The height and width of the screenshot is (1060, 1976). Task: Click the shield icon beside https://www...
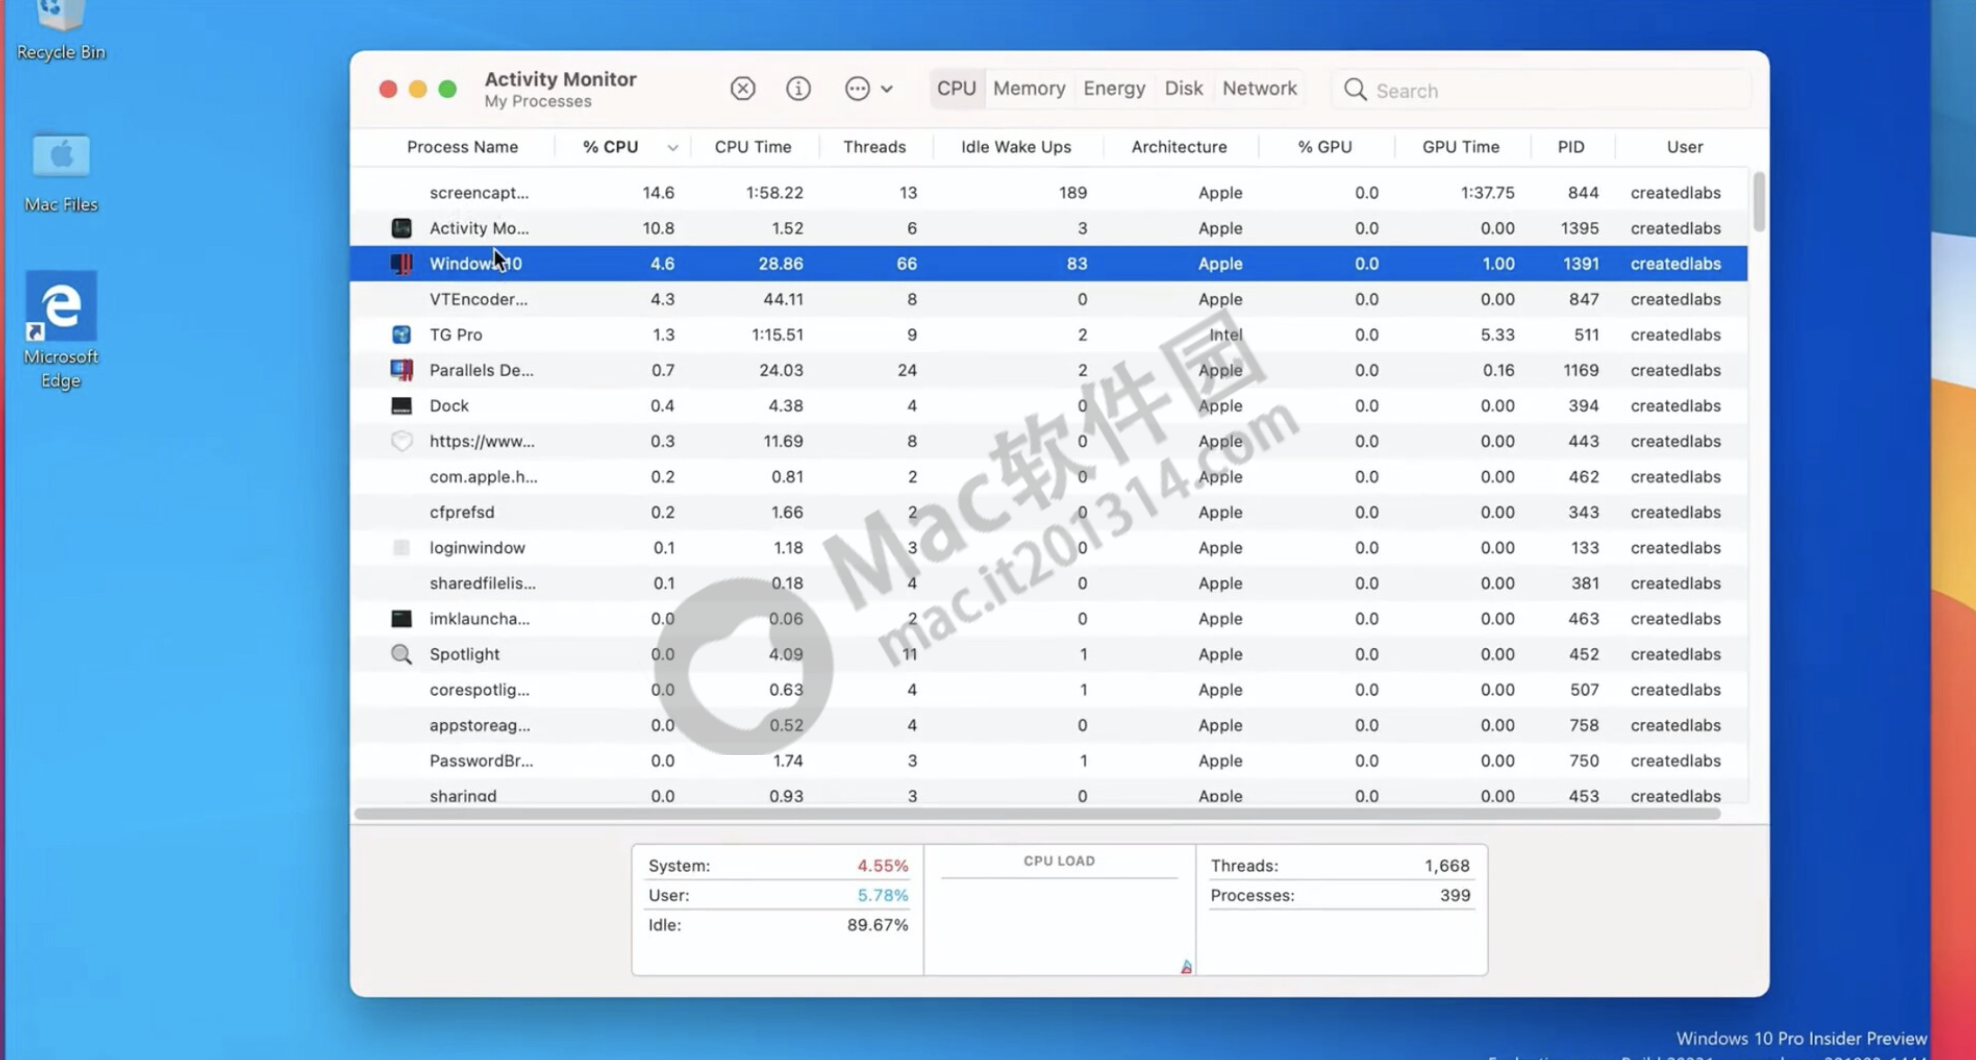click(x=401, y=441)
